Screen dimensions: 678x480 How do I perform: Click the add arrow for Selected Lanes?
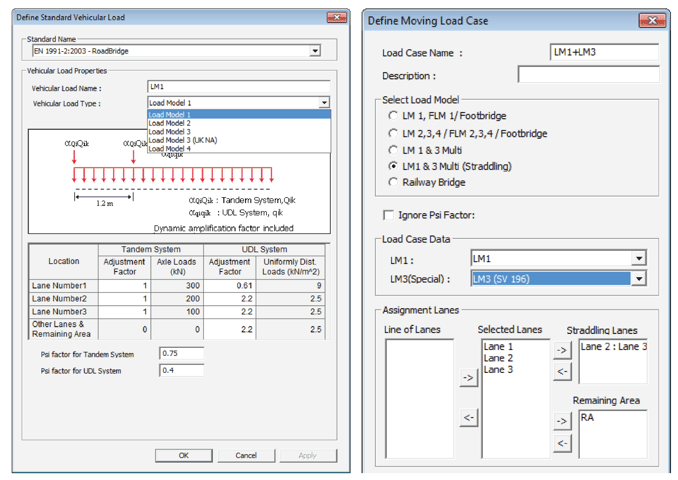point(468,378)
